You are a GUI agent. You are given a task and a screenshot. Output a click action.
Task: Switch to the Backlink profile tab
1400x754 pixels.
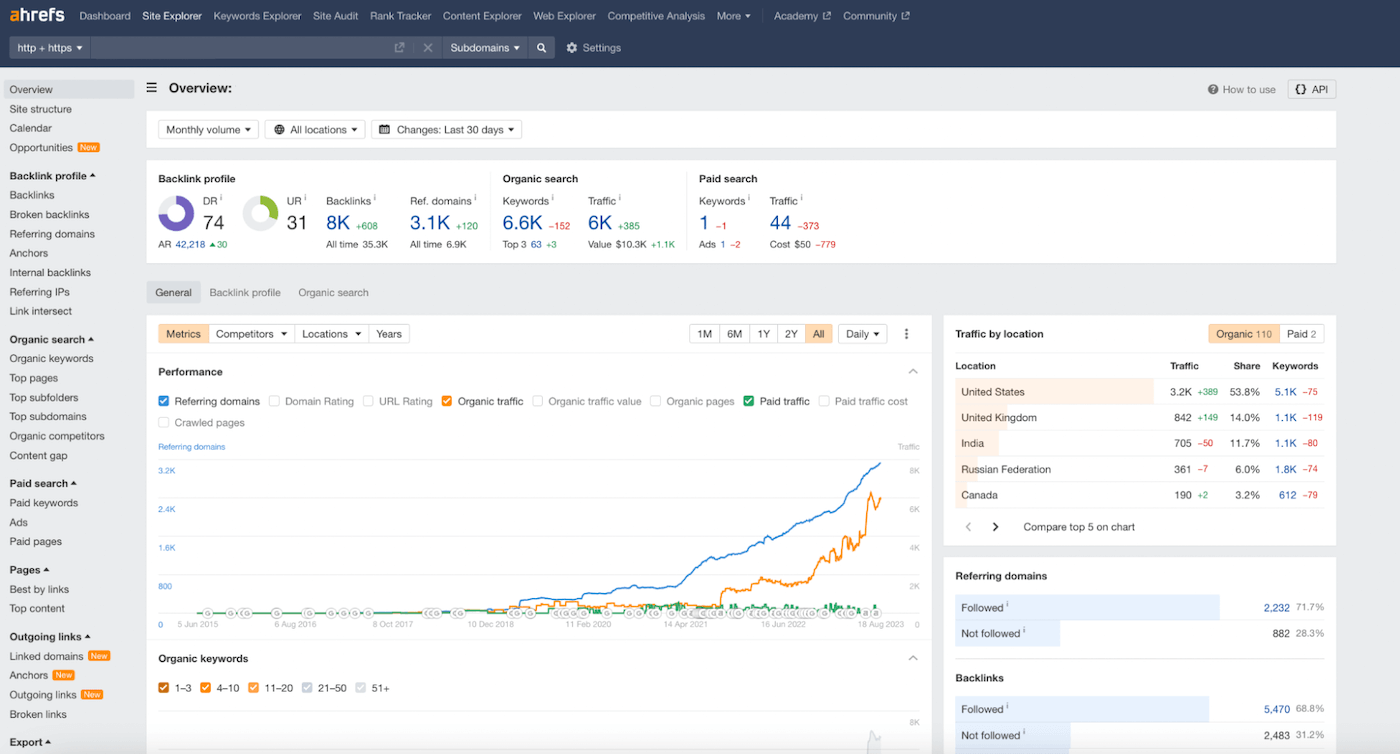[244, 293]
